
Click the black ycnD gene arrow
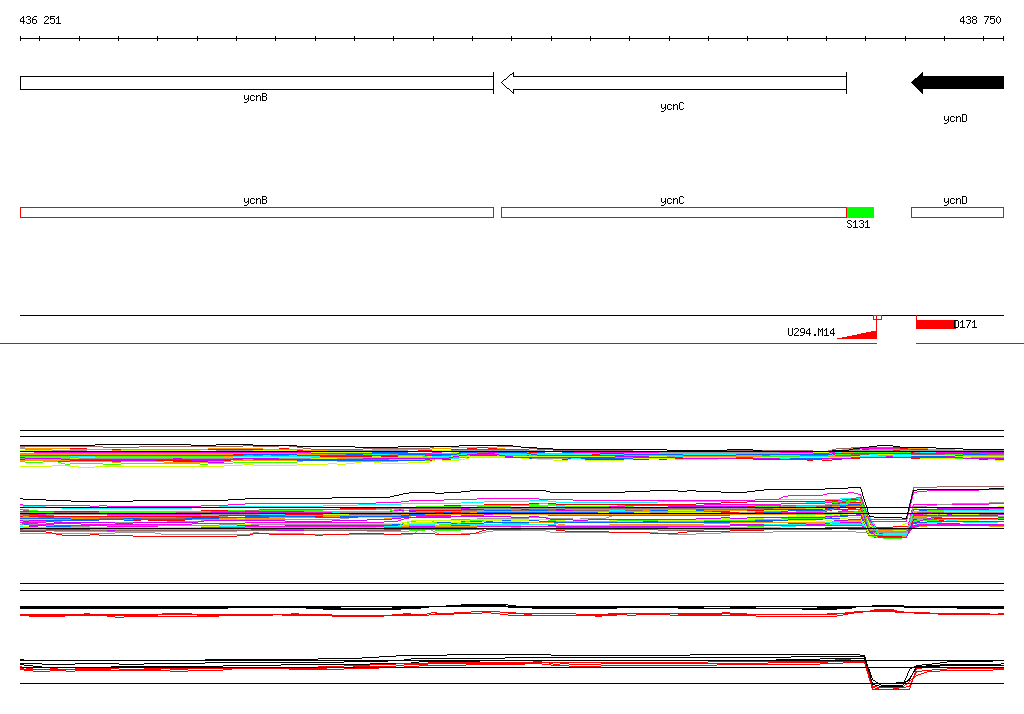(x=957, y=83)
